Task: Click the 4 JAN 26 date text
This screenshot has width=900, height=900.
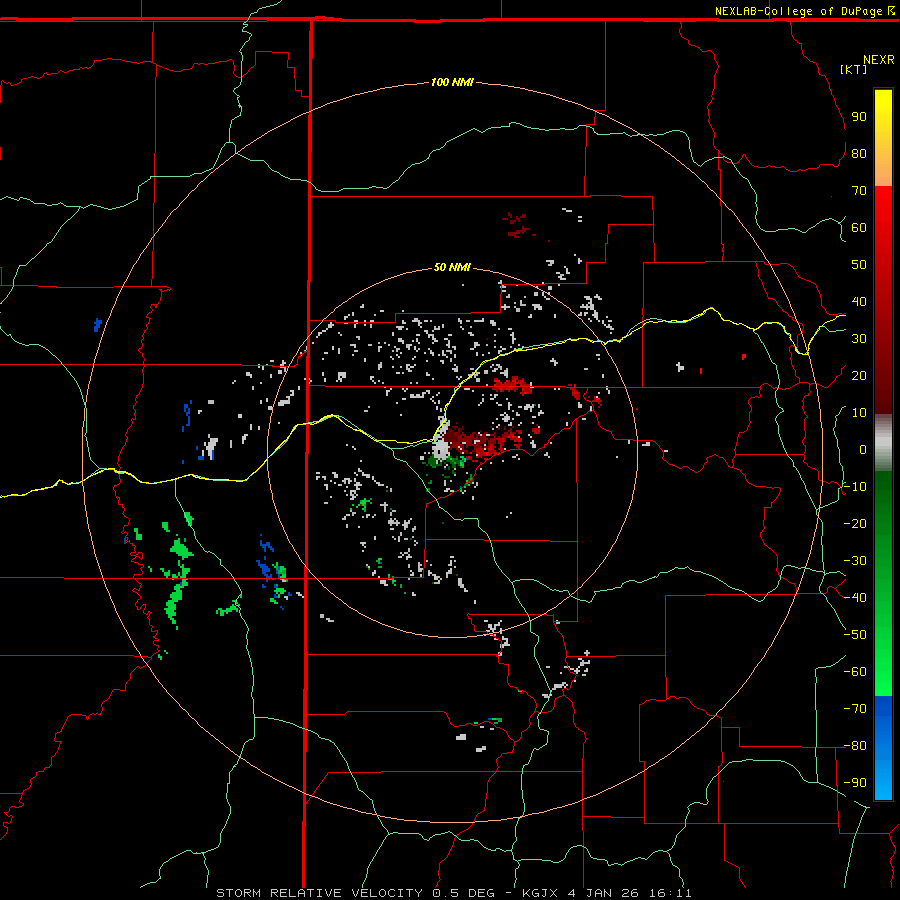Action: pos(603,893)
